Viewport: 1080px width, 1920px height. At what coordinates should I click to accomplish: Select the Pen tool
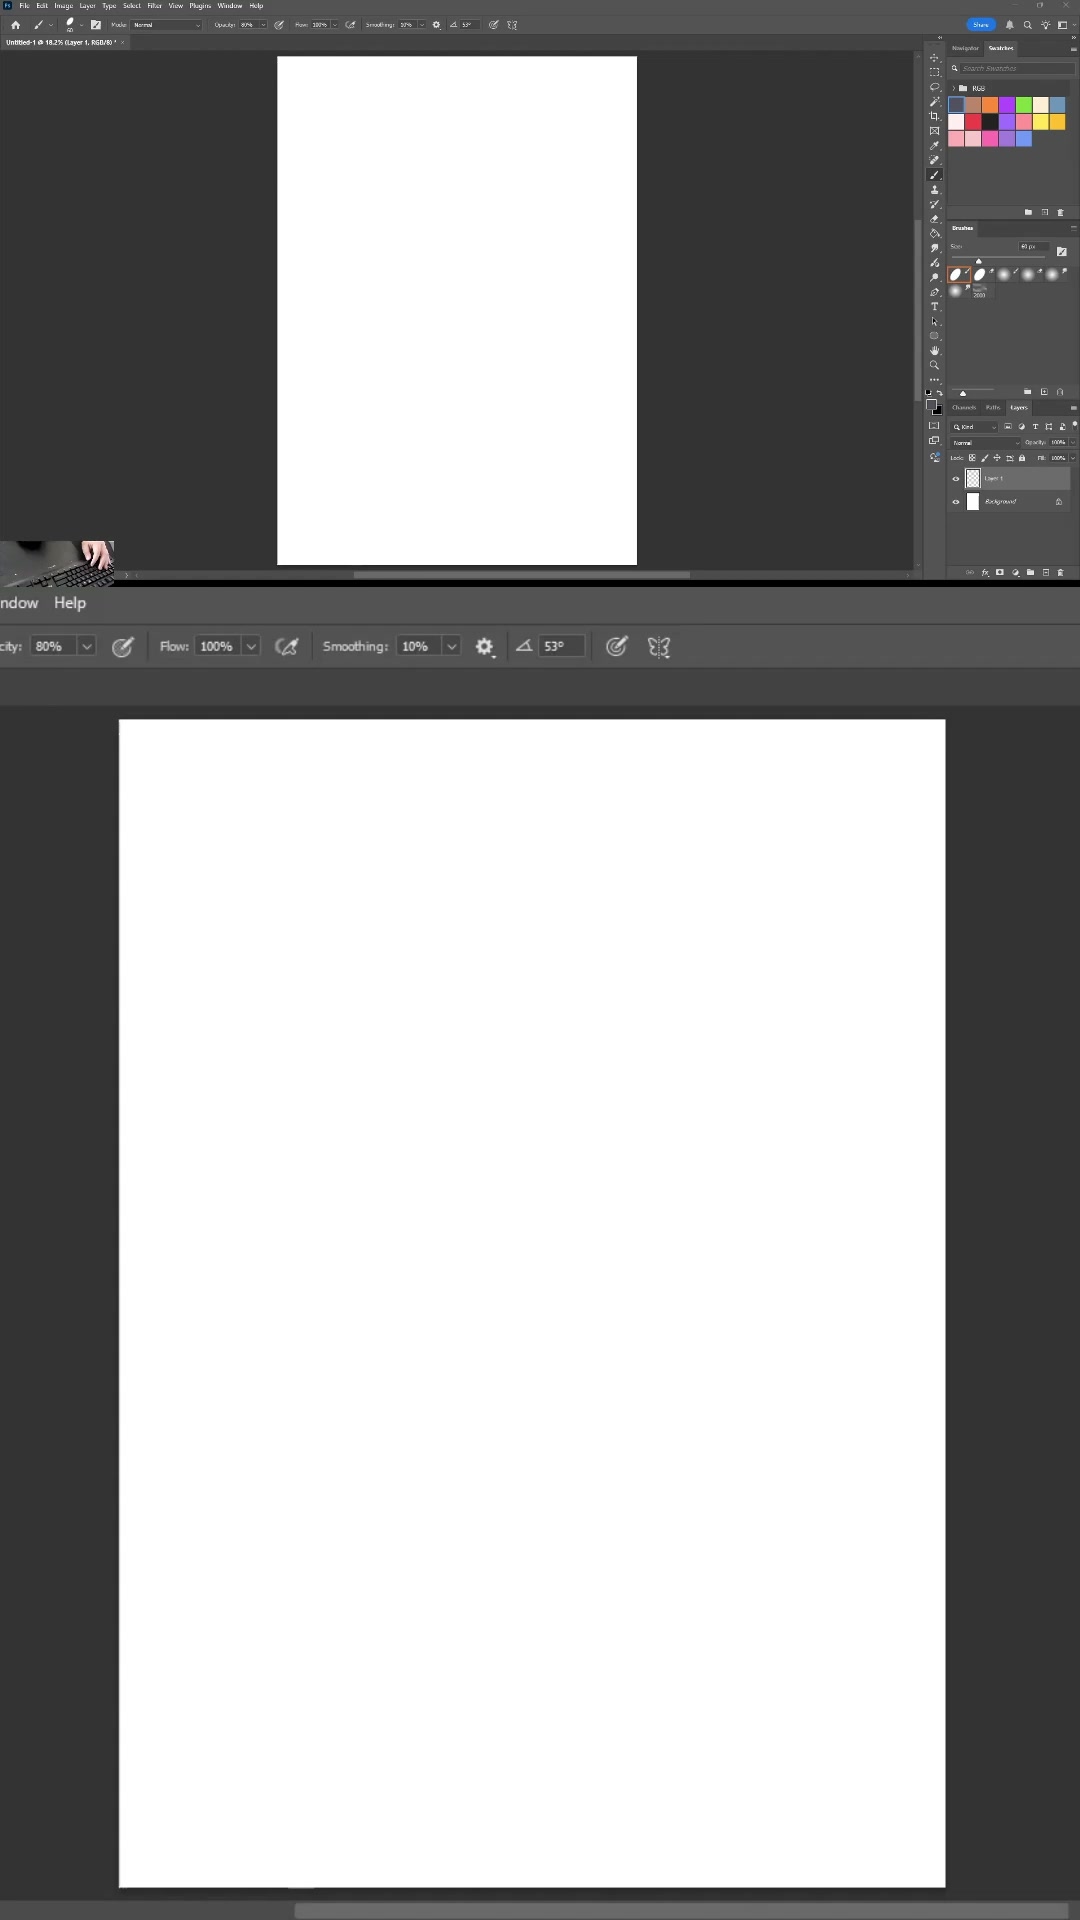(x=934, y=292)
